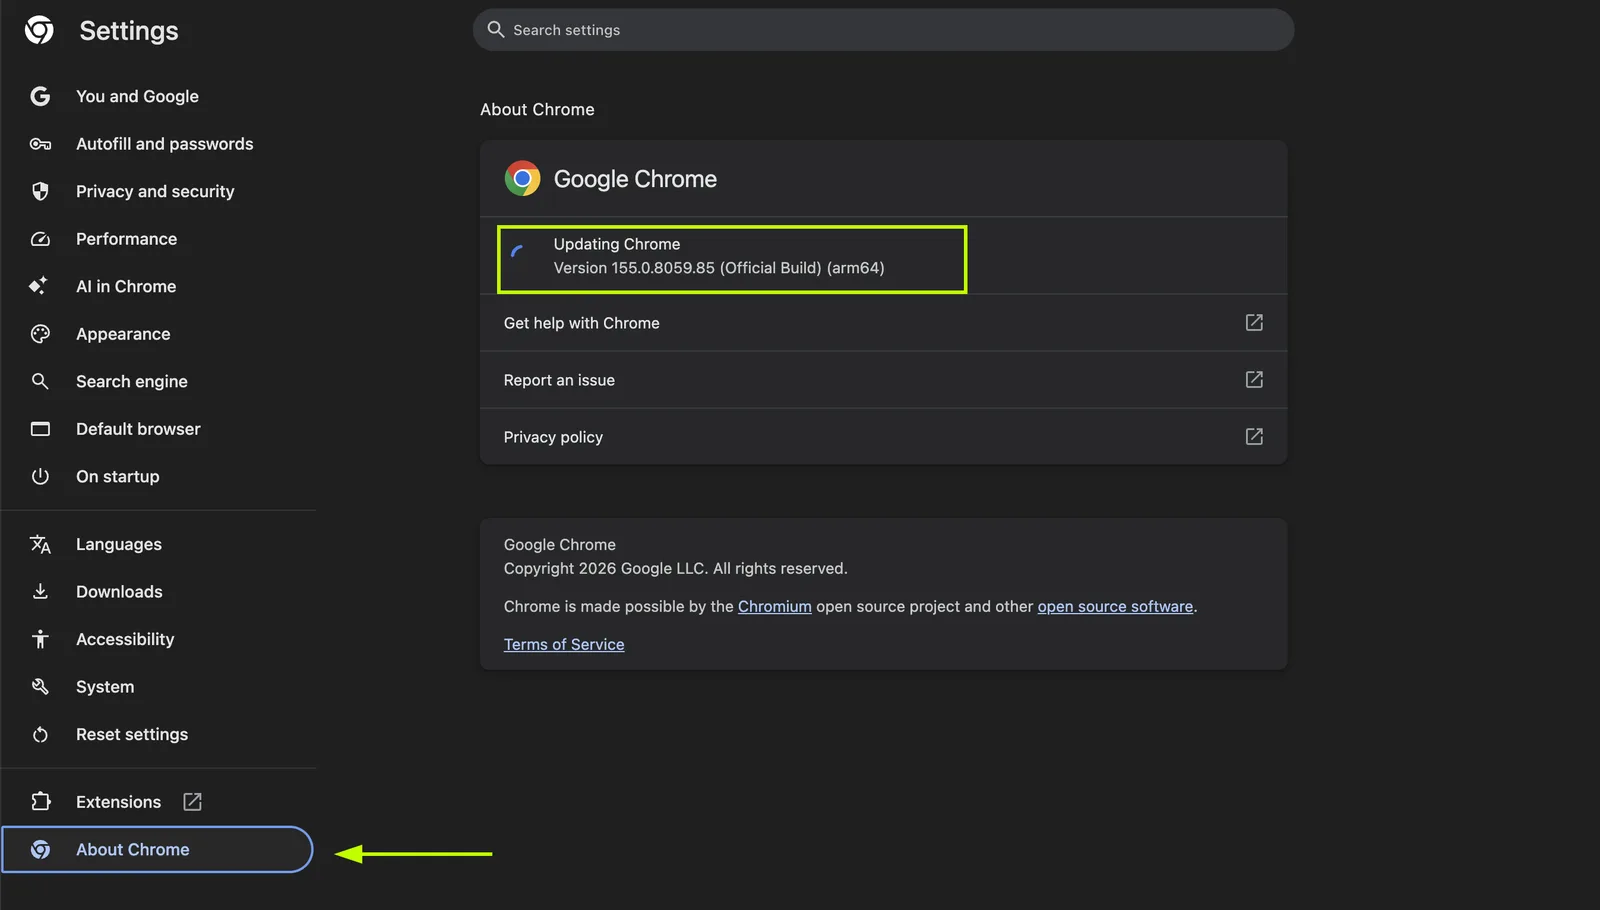This screenshot has width=1600, height=910.
Task: Click the Reset settings restore icon
Action: [x=40, y=734]
